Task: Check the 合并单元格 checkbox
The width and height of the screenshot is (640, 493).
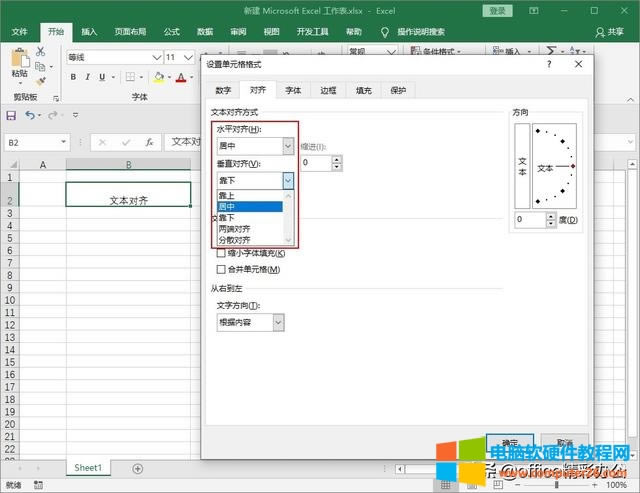Action: 221,270
